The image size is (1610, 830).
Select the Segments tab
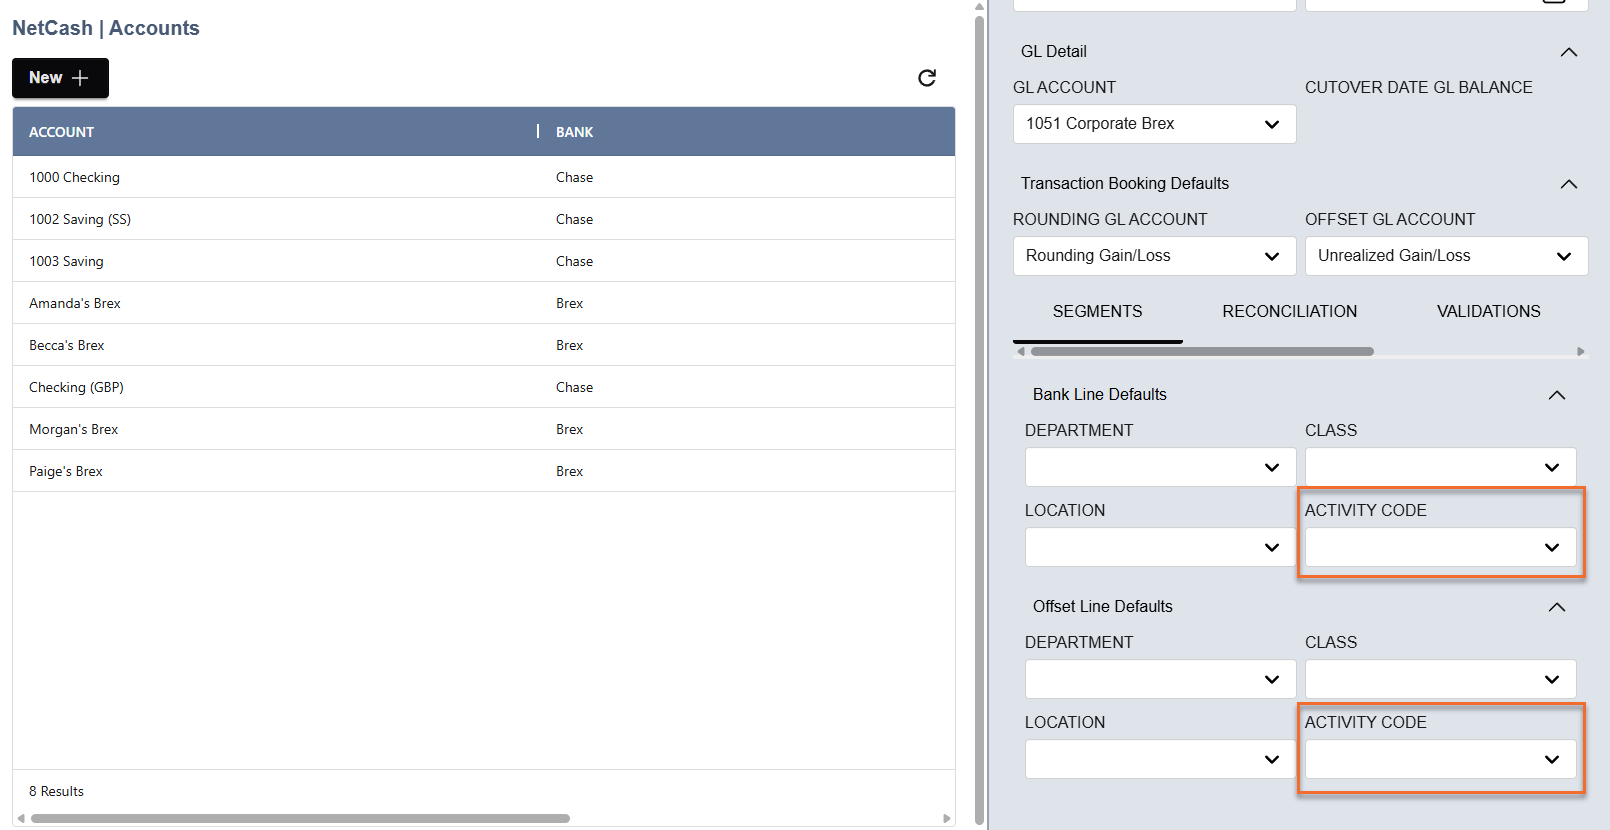[x=1097, y=312]
